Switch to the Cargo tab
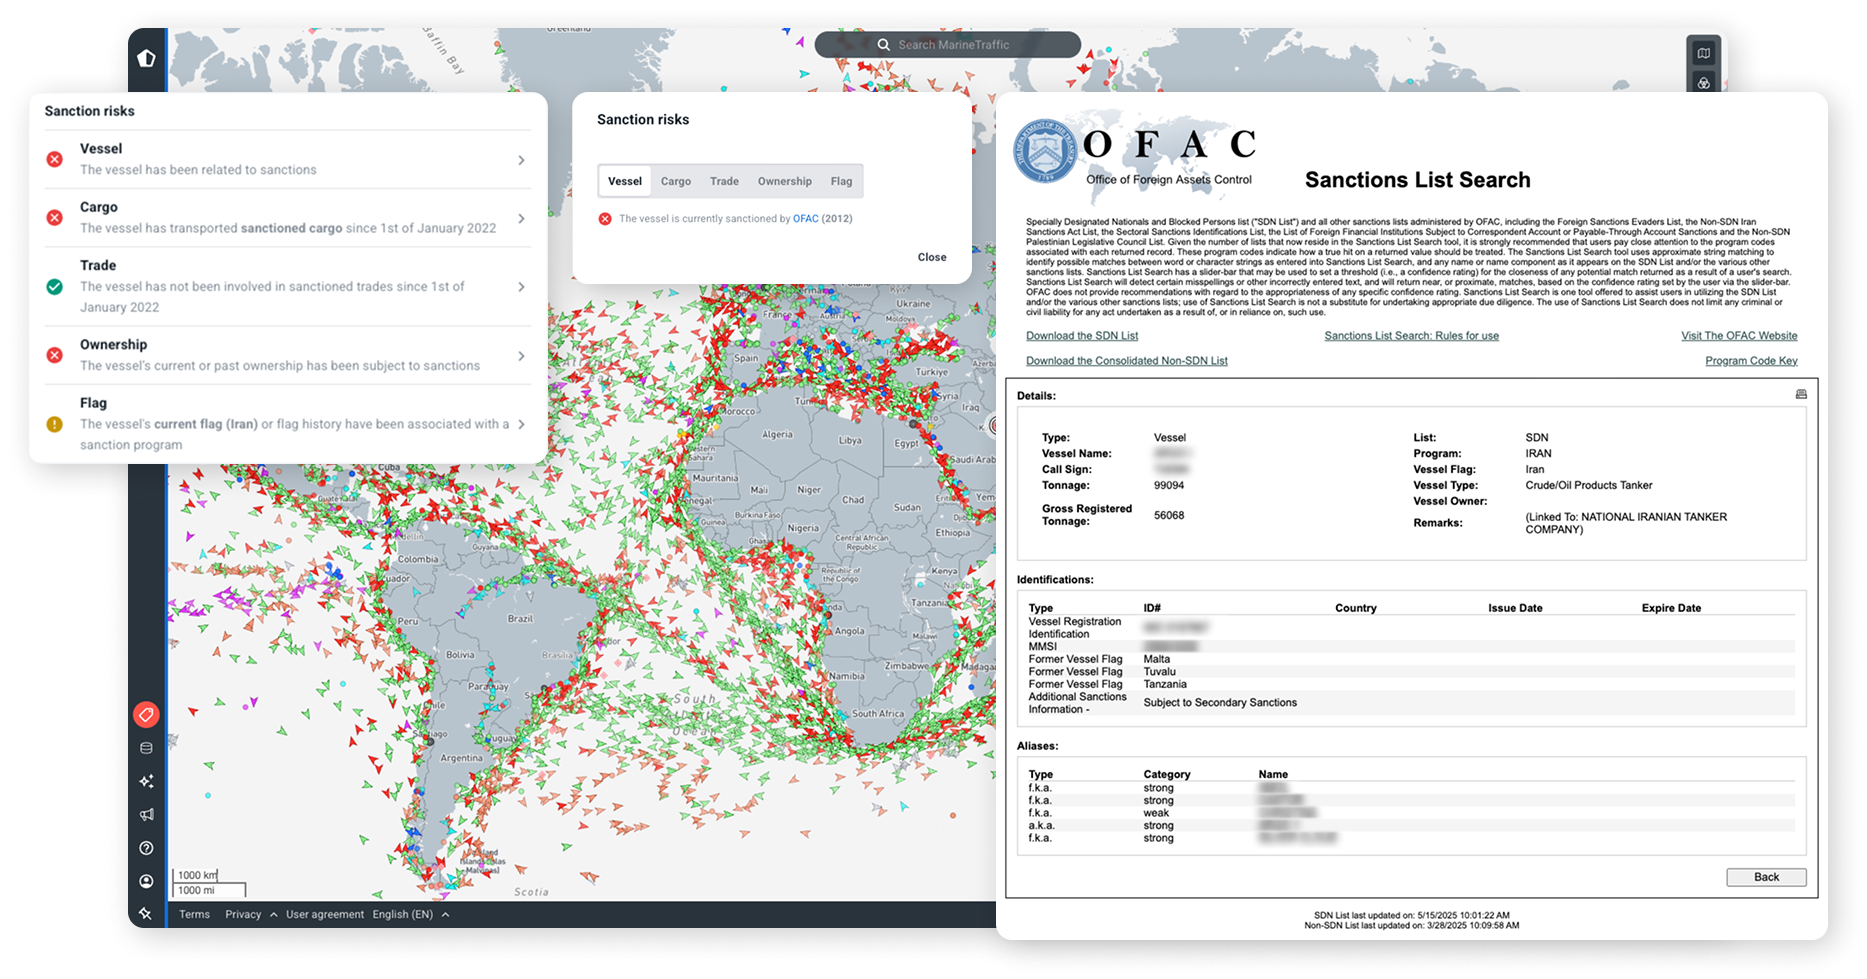 [676, 181]
